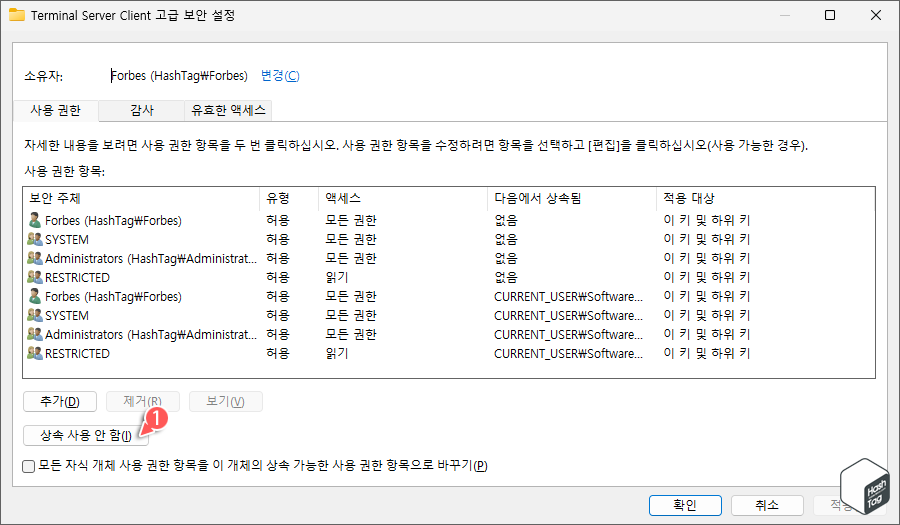Switch to the 사용 권한 tab
This screenshot has width=900, height=525.
click(56, 110)
